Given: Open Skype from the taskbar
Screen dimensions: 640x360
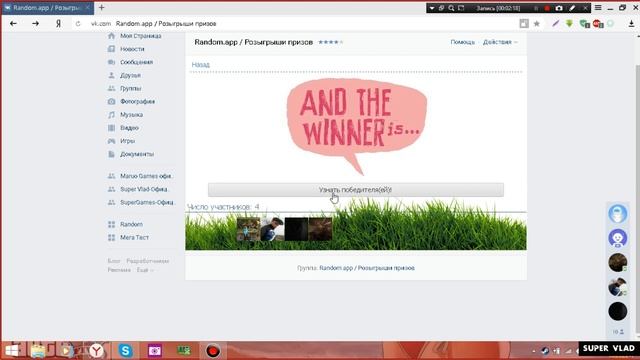Looking at the screenshot, I should click(x=125, y=351).
